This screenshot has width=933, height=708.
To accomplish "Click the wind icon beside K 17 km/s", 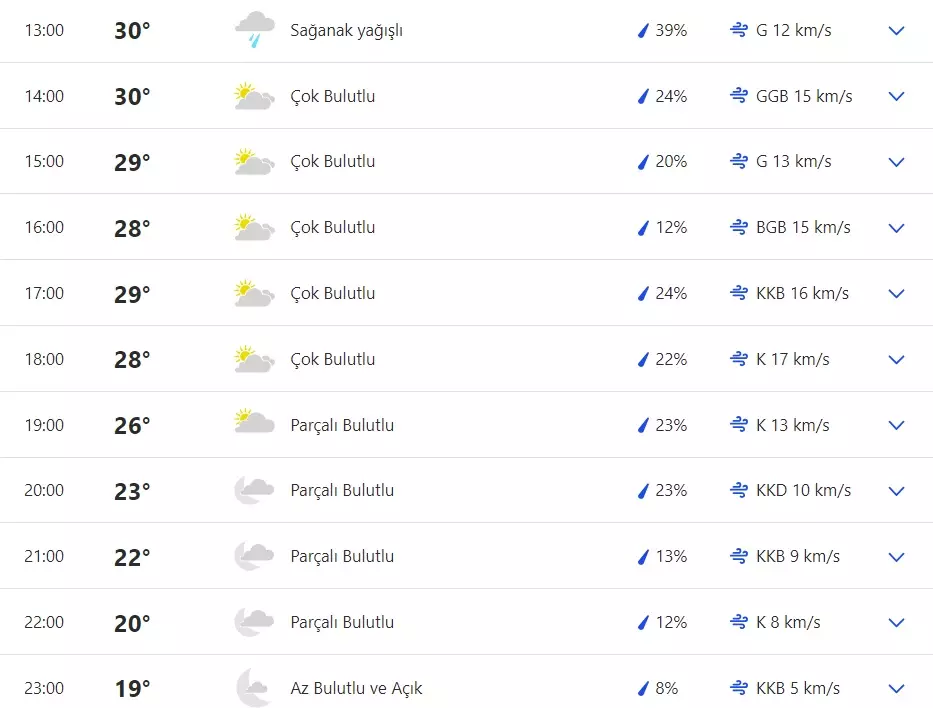I will [739, 359].
